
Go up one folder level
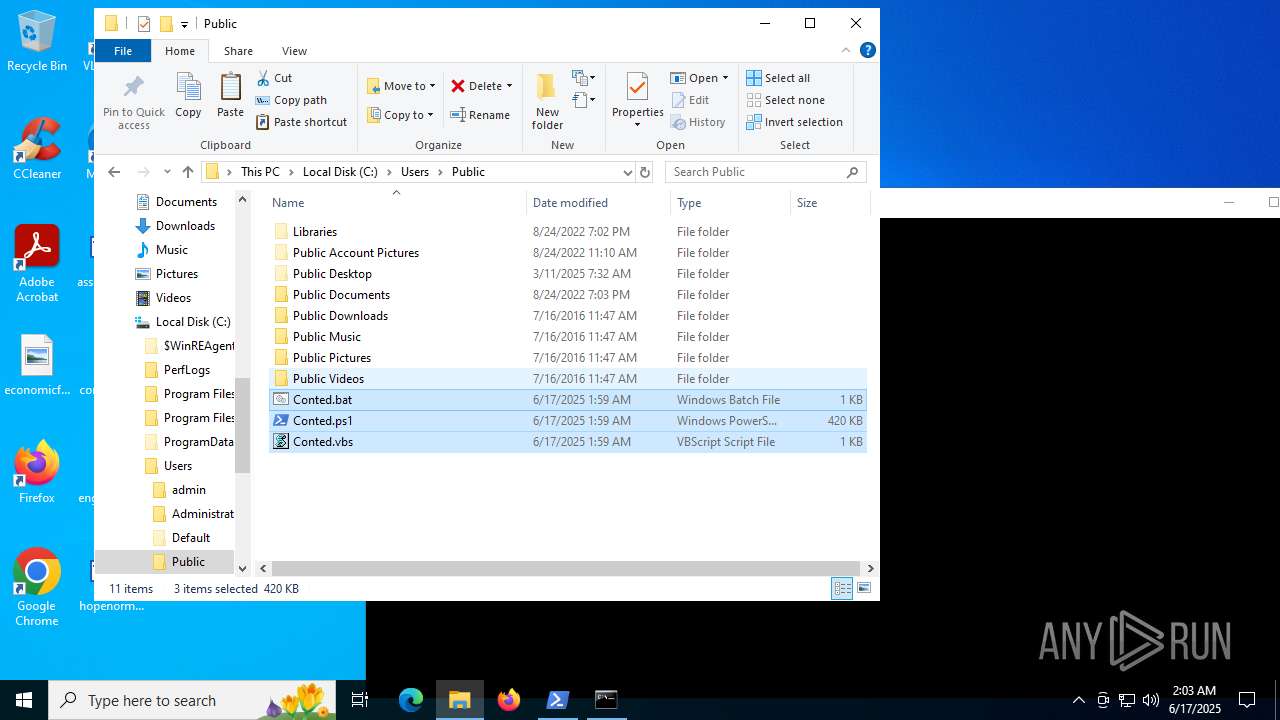(x=187, y=172)
